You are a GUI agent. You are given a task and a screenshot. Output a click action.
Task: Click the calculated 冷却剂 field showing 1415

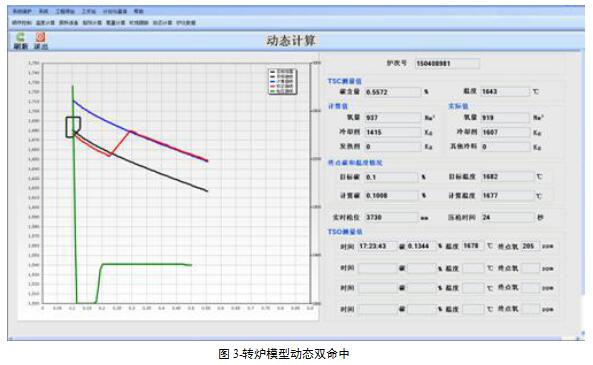[x=393, y=132]
